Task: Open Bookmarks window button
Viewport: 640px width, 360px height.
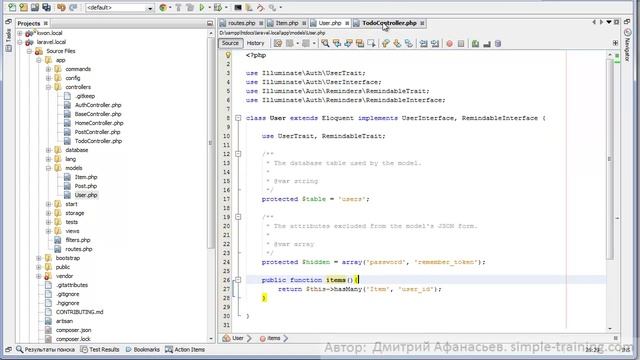Action: [142, 350]
